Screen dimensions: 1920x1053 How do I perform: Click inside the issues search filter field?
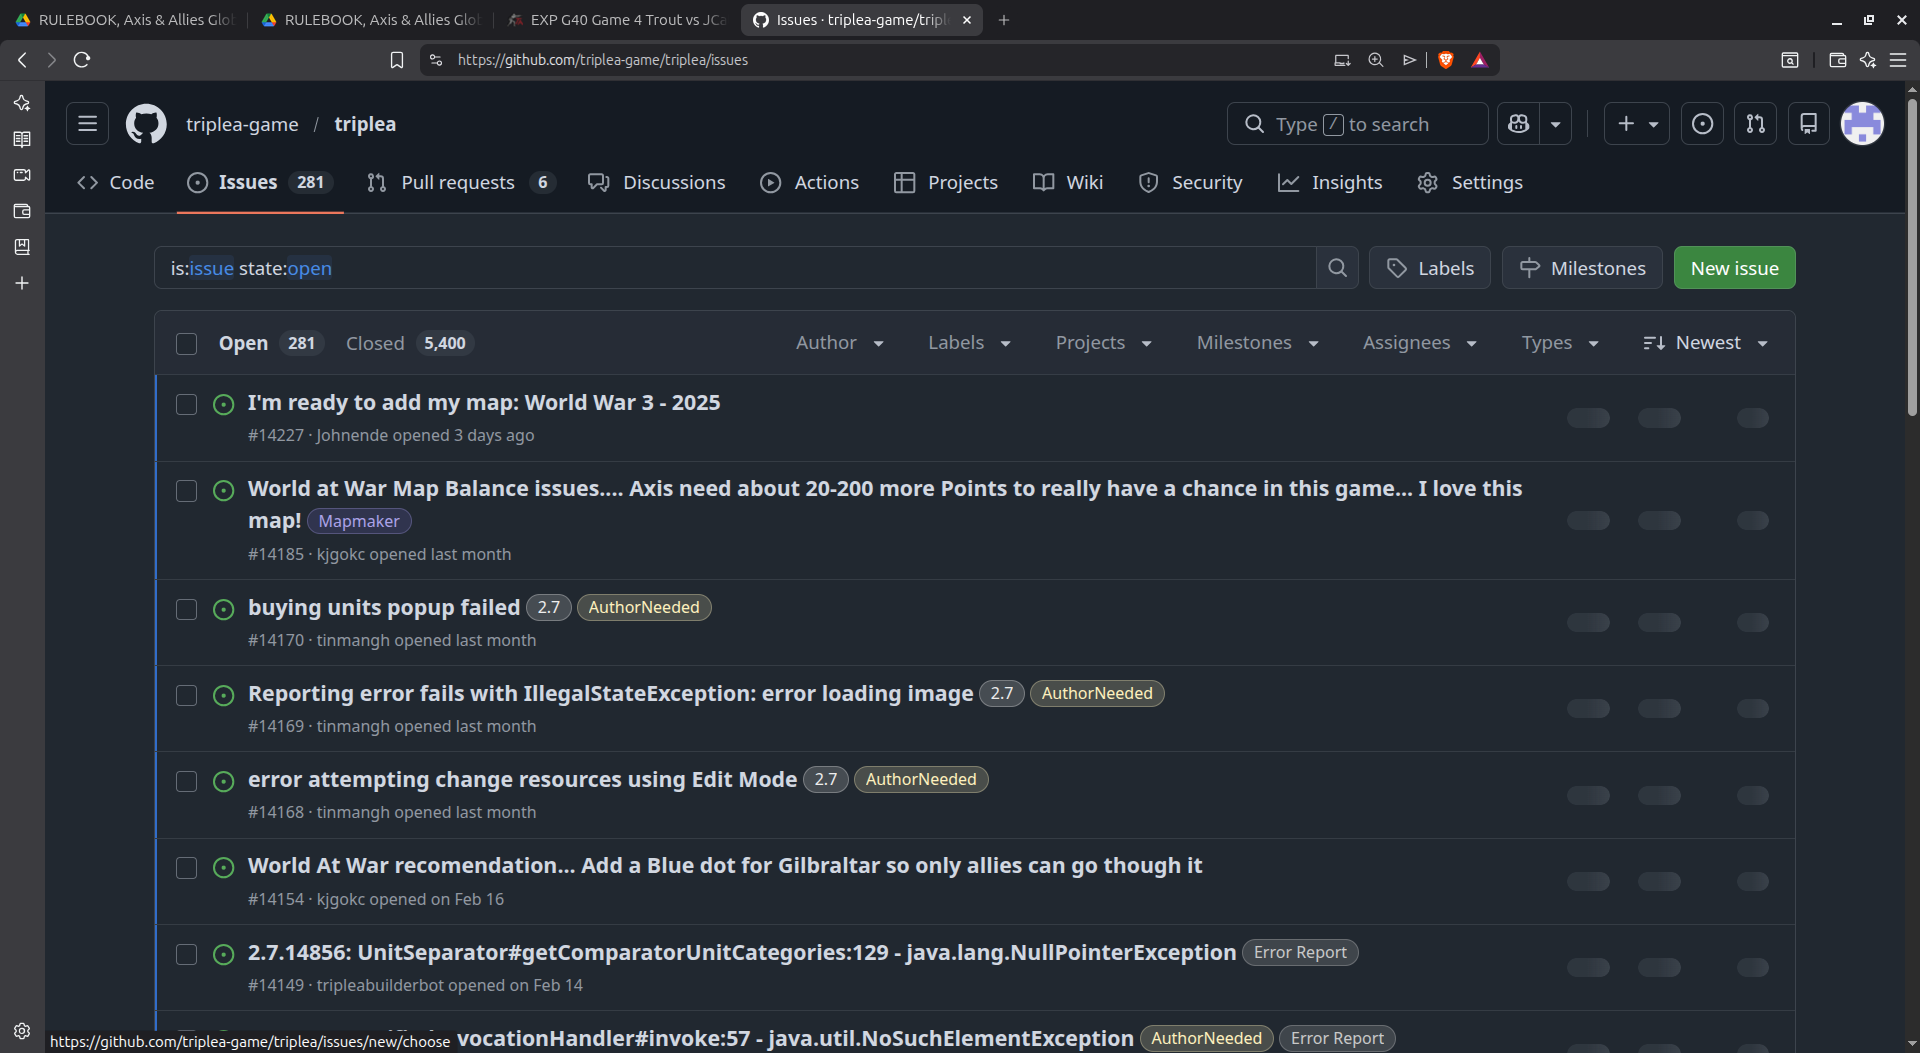700,267
